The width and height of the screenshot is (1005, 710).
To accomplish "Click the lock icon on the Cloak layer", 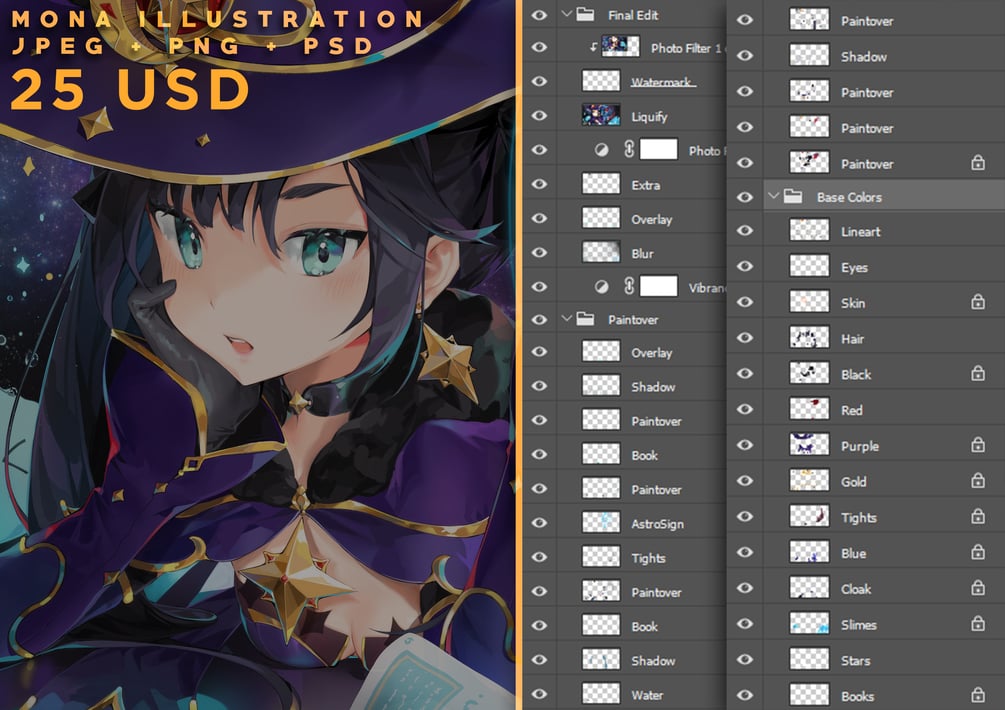I will (977, 588).
